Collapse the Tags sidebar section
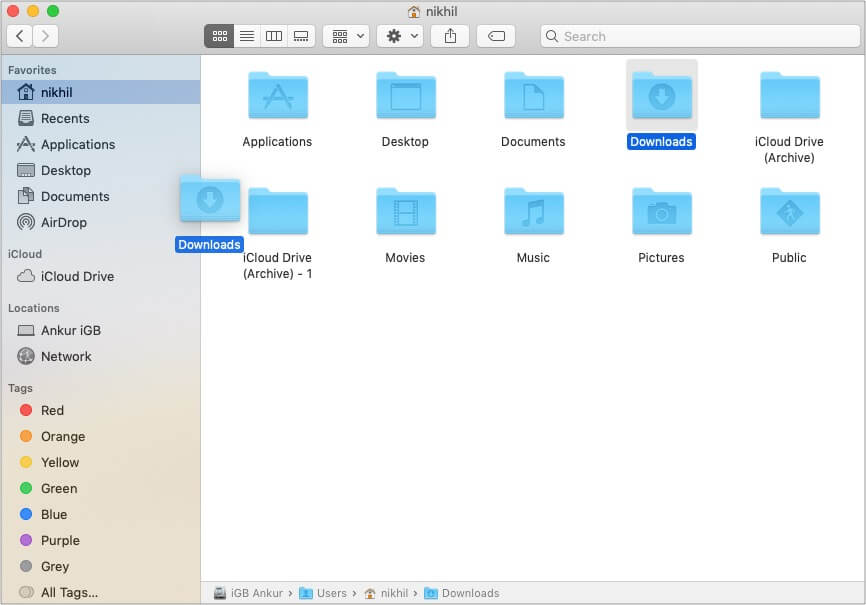Viewport: 866px width, 605px height. tap(18, 388)
